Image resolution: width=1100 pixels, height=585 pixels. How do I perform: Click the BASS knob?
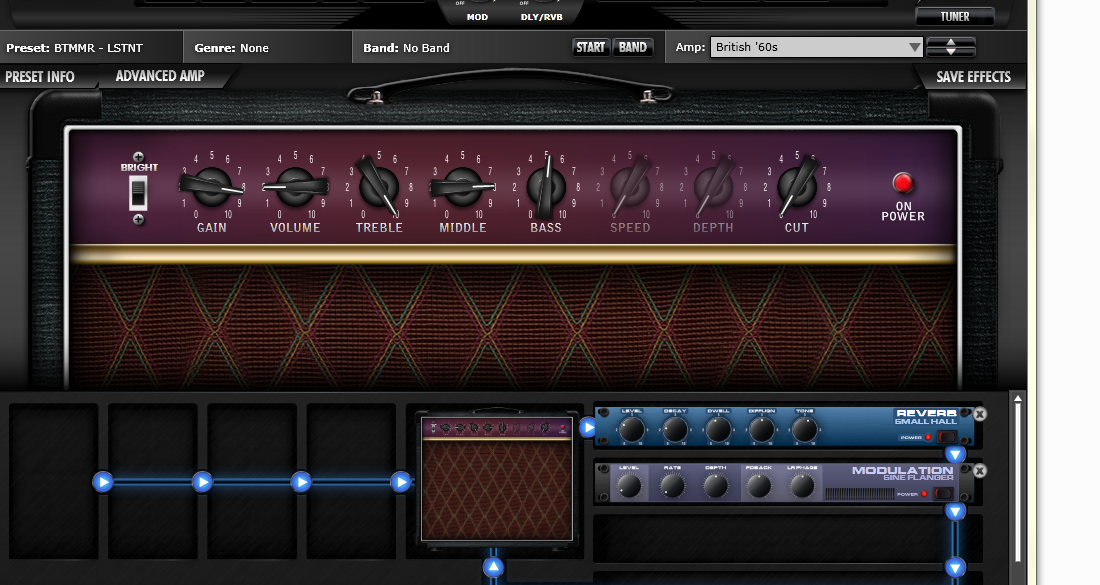click(546, 186)
